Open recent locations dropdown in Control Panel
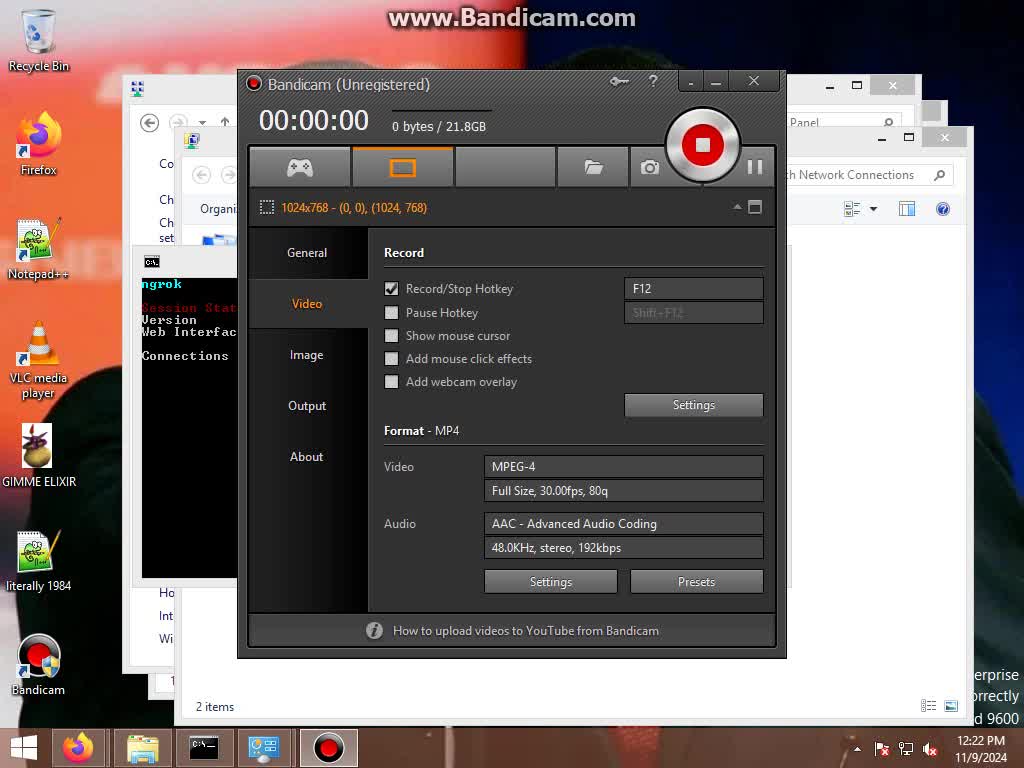The width and height of the screenshot is (1024, 768). [202, 123]
